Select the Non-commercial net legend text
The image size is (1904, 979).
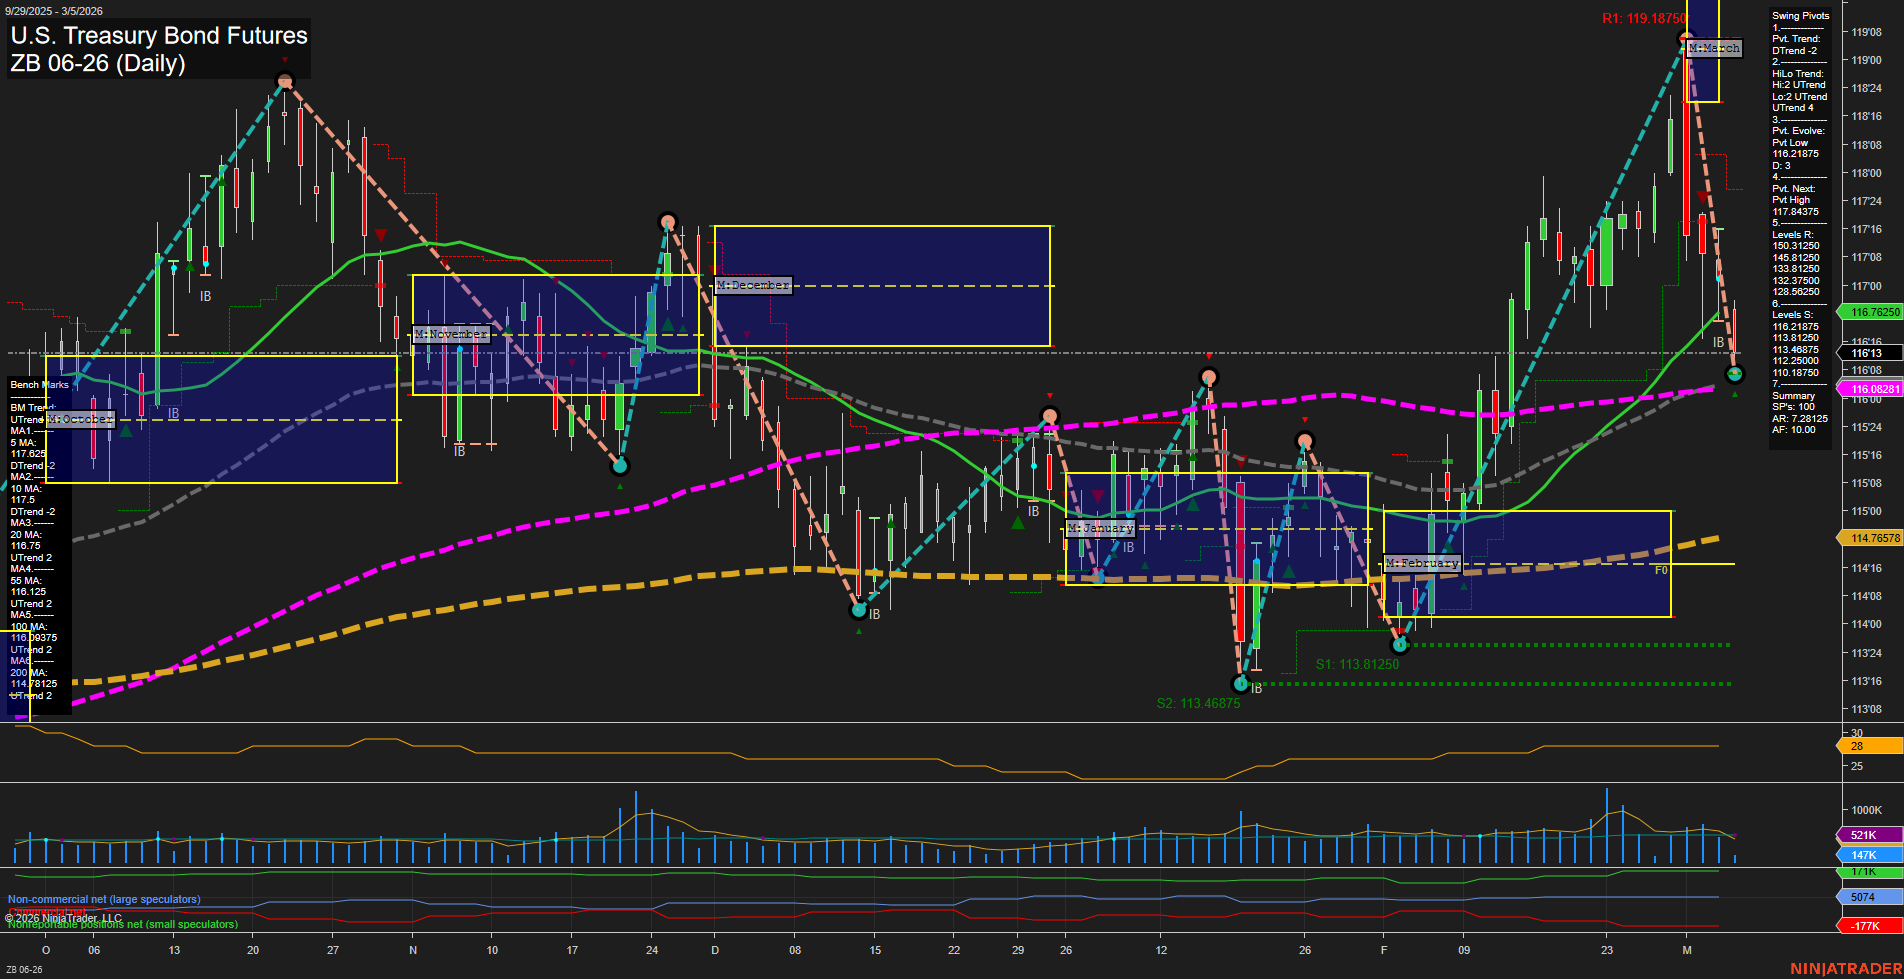(104, 899)
